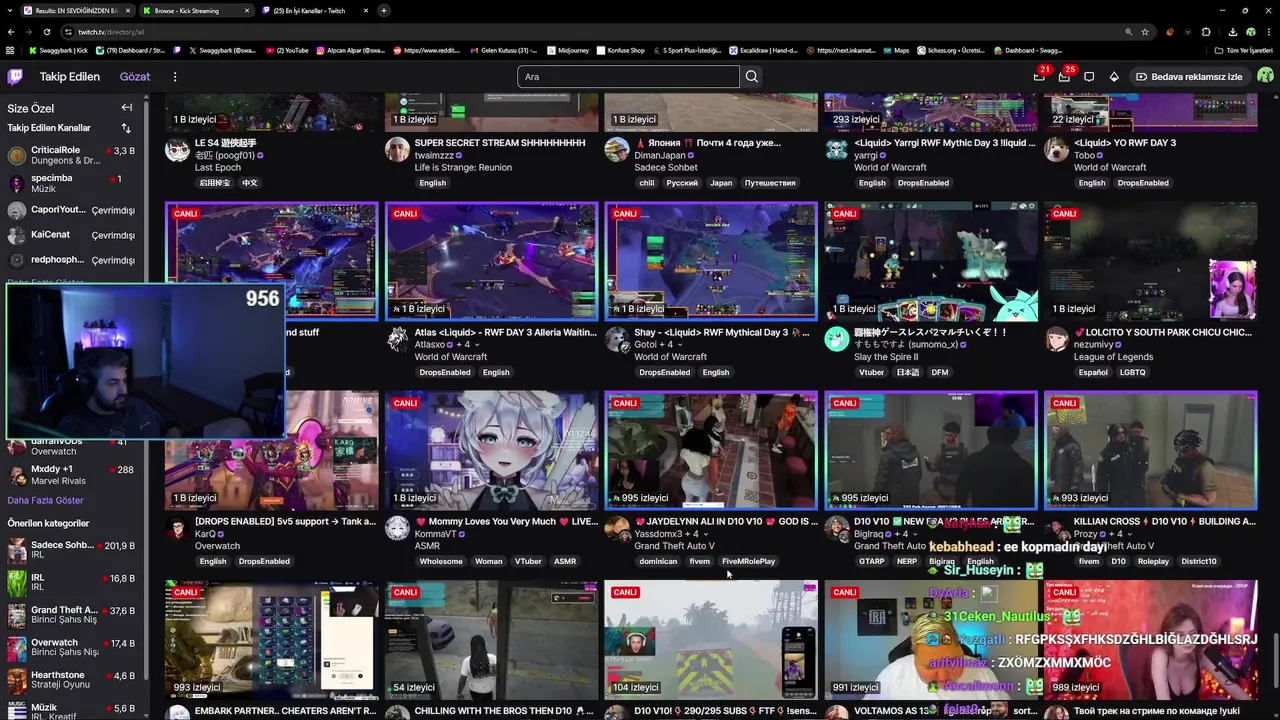The image size is (1280, 720).
Task: Click the ASMR tag under KommaVT
Action: point(565,561)
